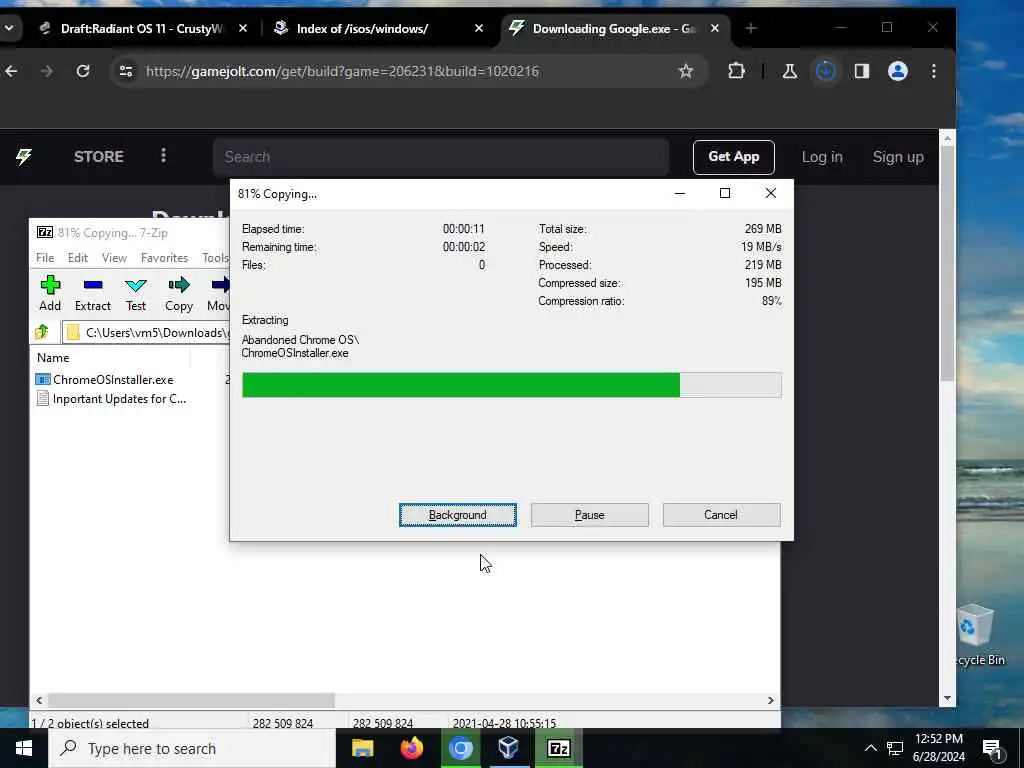The image size is (1024, 768).
Task: Cancel the copying operation
Action: click(x=721, y=515)
